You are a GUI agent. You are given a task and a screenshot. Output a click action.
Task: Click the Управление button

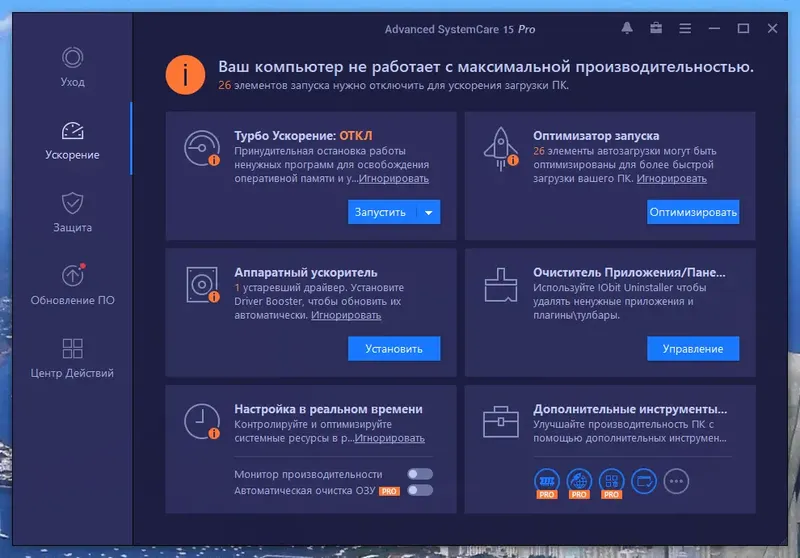click(693, 349)
